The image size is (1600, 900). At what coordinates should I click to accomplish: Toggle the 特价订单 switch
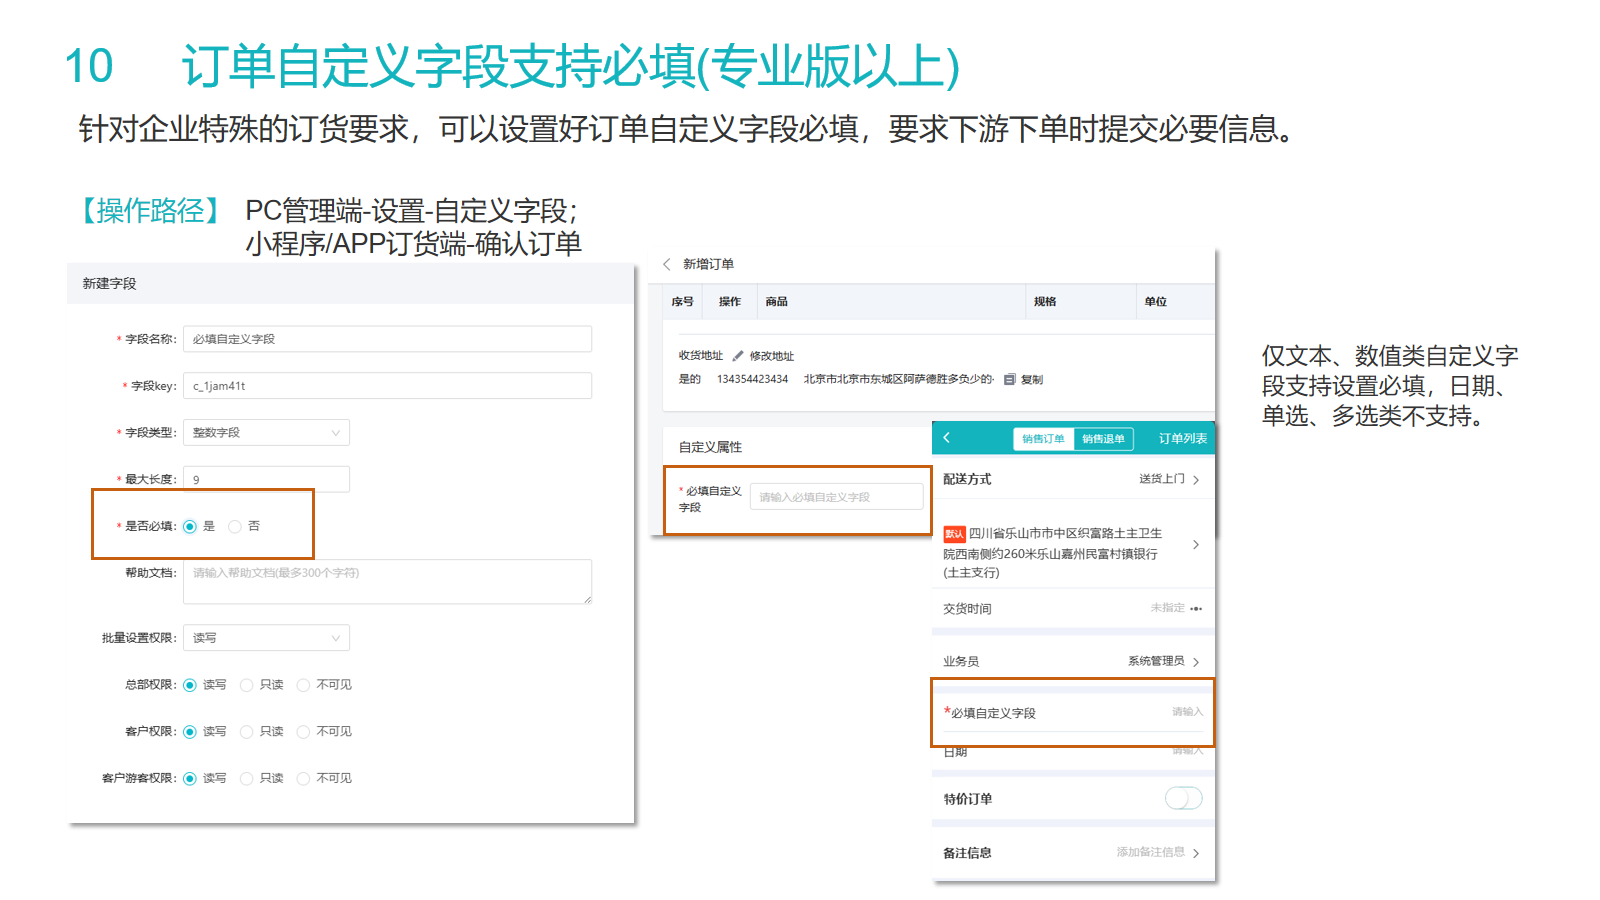click(x=1184, y=798)
